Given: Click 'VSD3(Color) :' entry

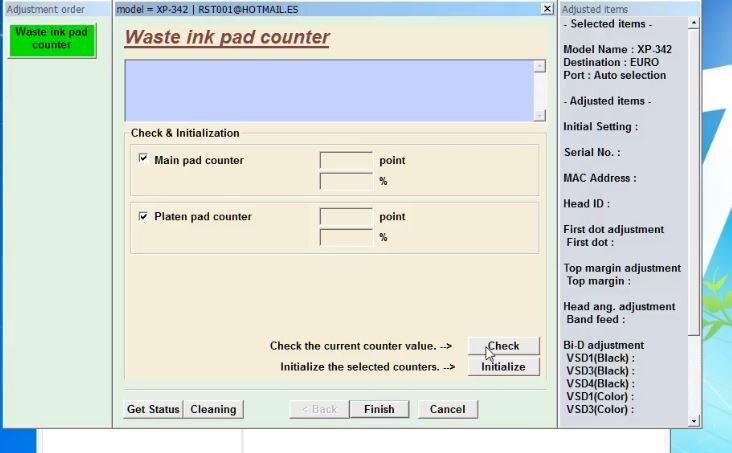Looking at the screenshot, I should coord(600,409).
